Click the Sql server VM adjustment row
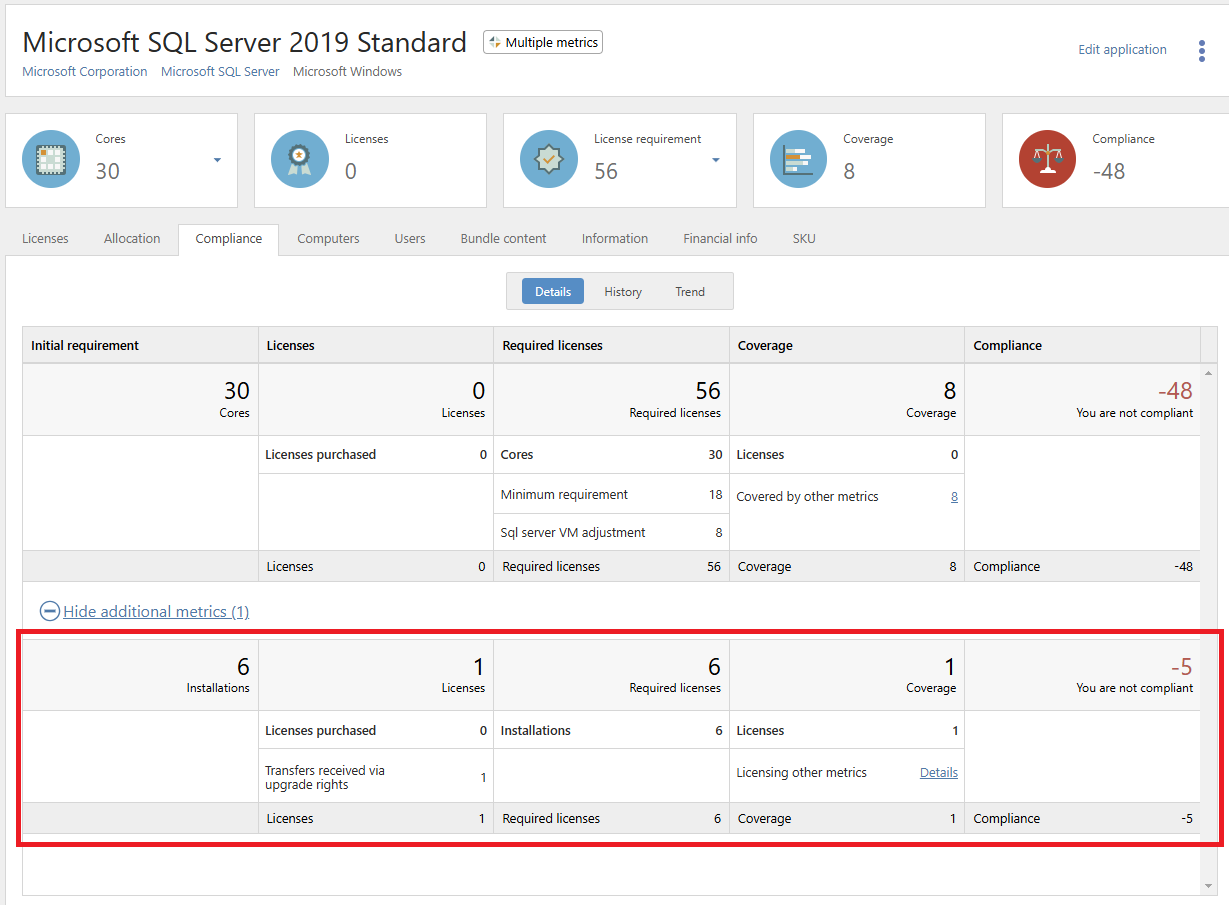This screenshot has width=1229, height=905. click(x=612, y=532)
